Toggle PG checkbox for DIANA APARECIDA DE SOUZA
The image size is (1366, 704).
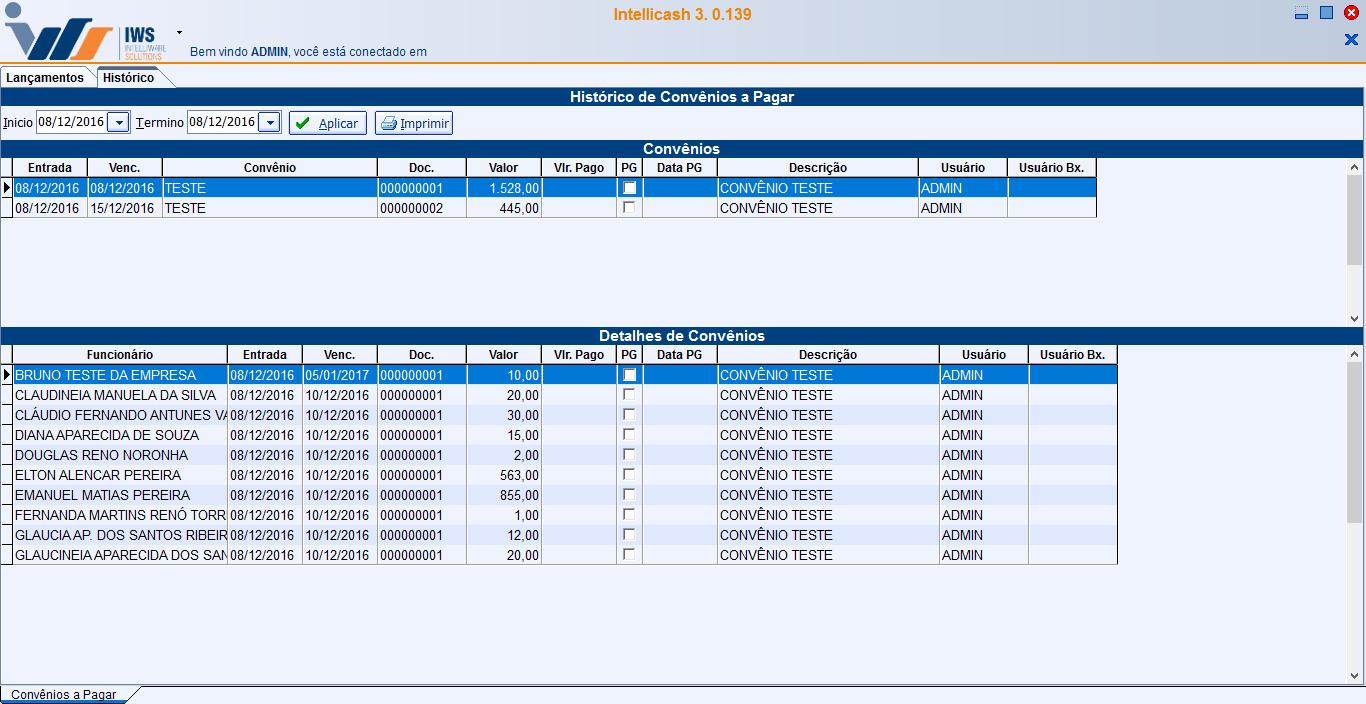(x=629, y=435)
